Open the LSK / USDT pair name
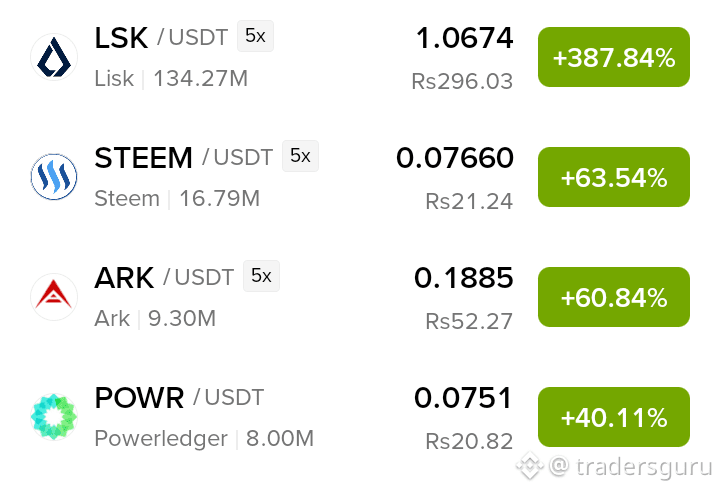This screenshot has height=491, width=720. click(161, 37)
